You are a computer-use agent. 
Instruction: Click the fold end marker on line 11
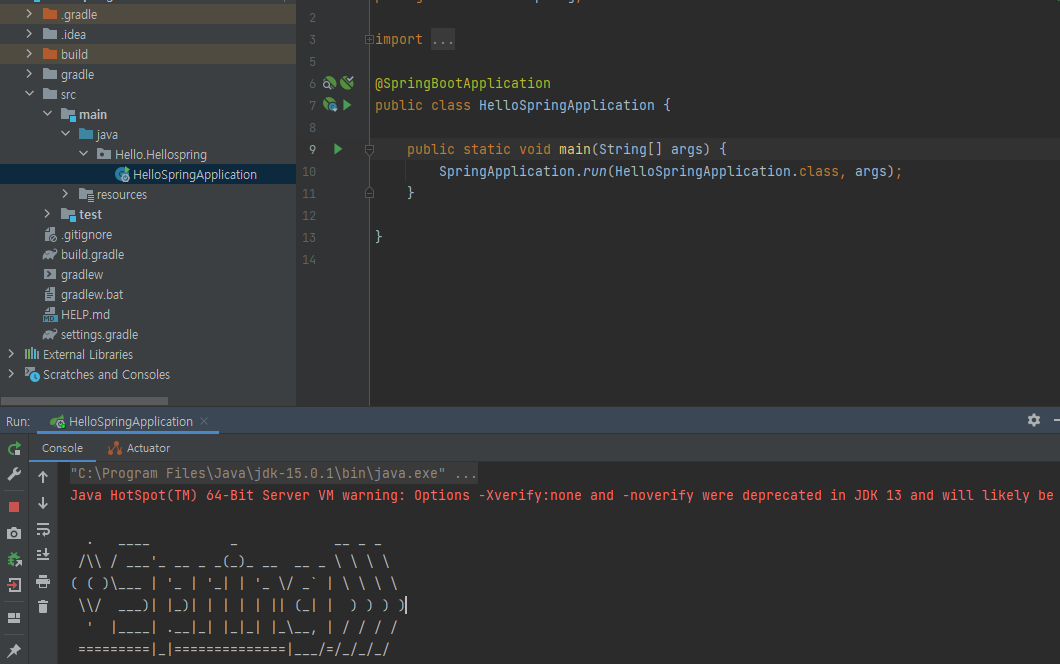pyautogui.click(x=369, y=193)
